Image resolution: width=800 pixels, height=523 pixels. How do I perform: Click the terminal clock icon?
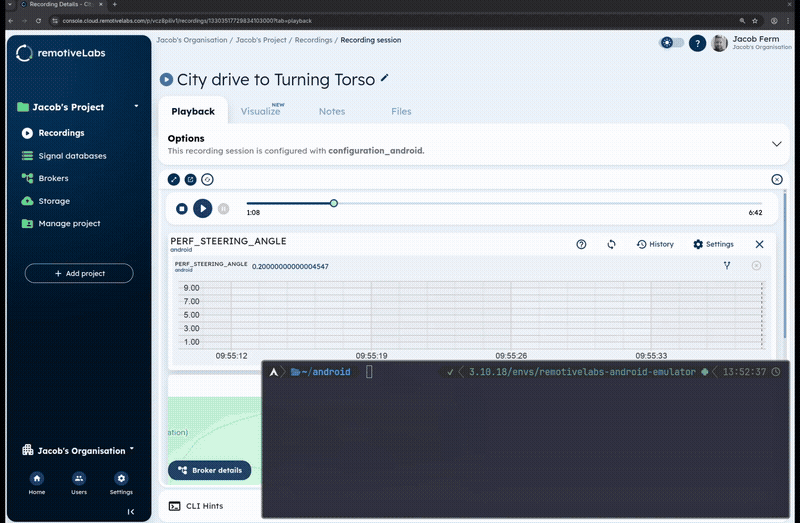776,372
